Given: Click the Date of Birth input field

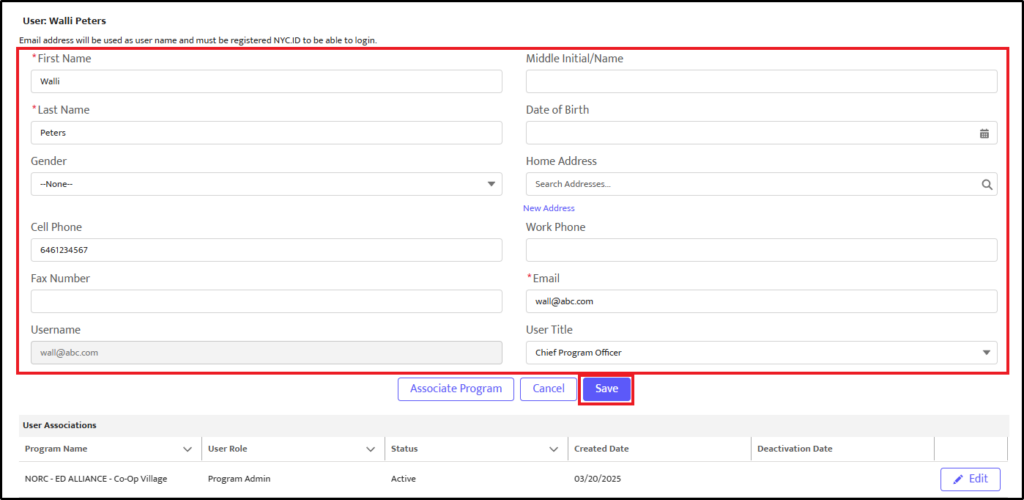Looking at the screenshot, I should pos(761,133).
